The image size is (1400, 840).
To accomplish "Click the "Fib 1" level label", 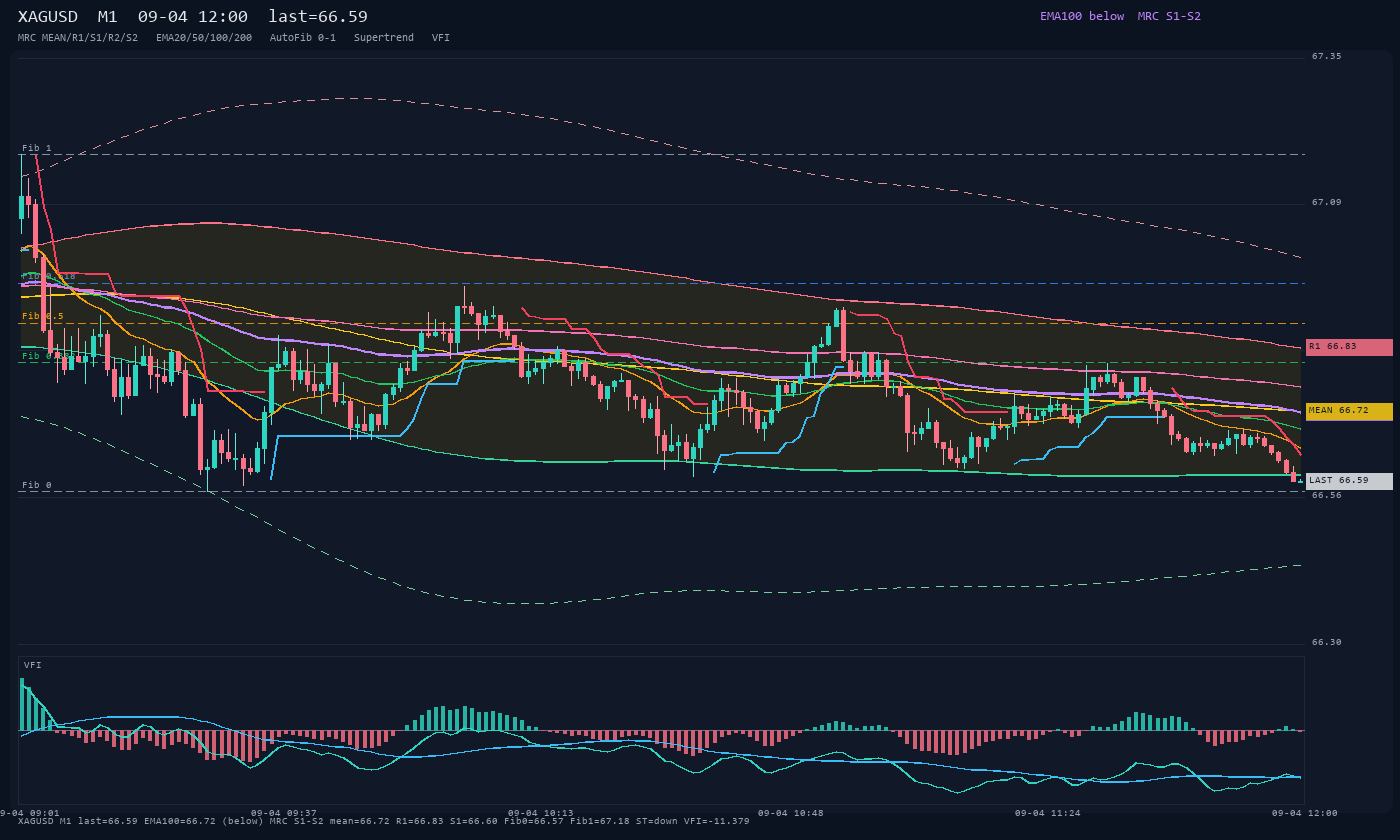I will [37, 148].
